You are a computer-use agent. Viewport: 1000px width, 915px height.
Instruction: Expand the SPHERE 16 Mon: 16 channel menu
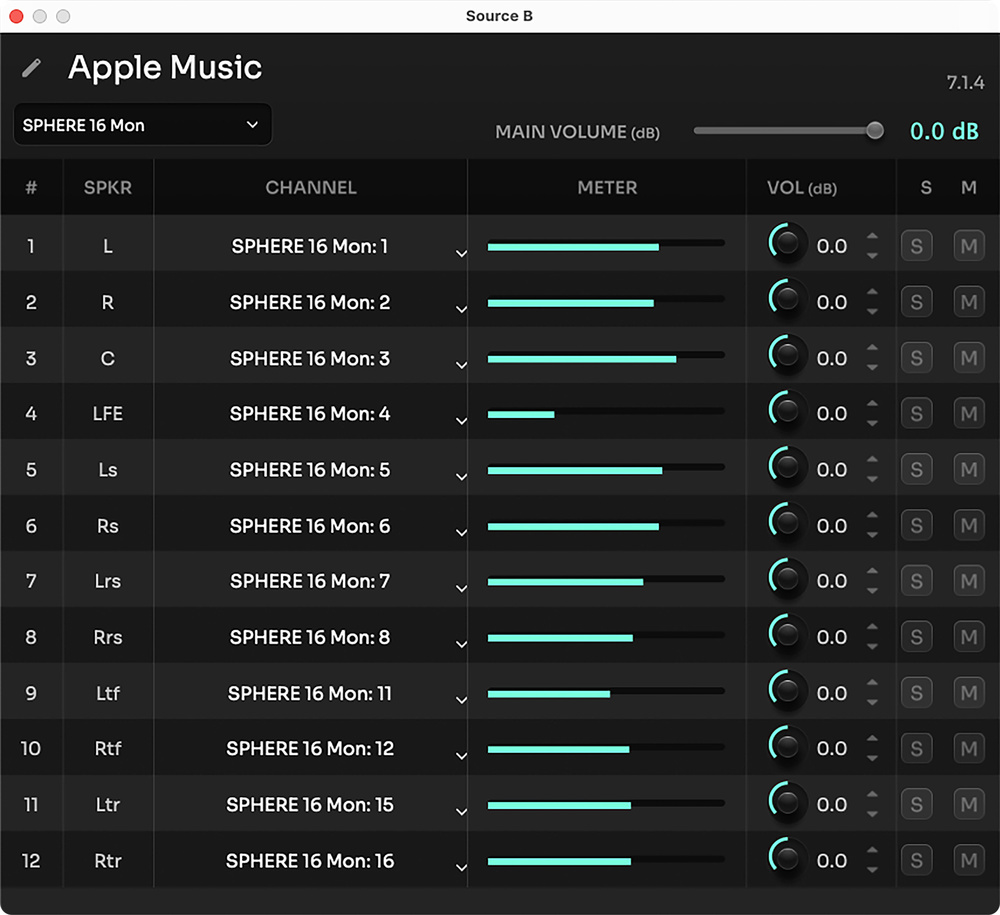(x=461, y=867)
